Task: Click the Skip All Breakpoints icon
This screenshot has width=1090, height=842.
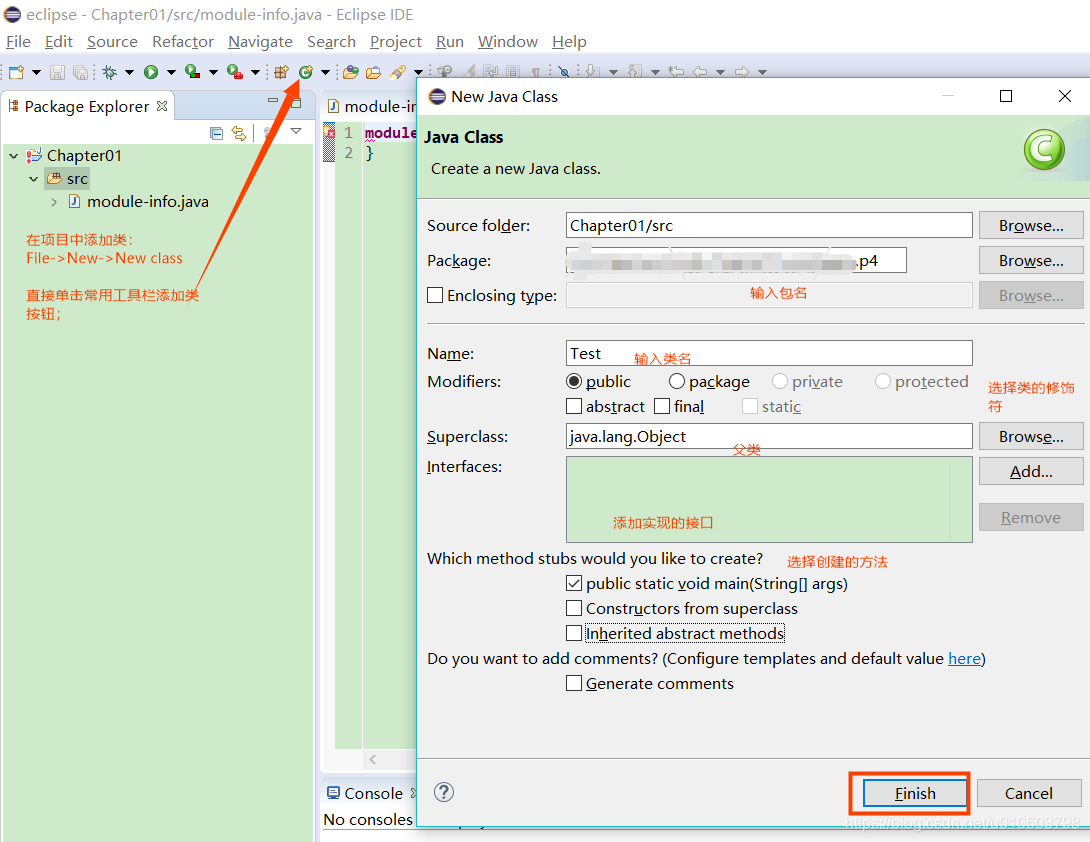Action: coord(564,72)
